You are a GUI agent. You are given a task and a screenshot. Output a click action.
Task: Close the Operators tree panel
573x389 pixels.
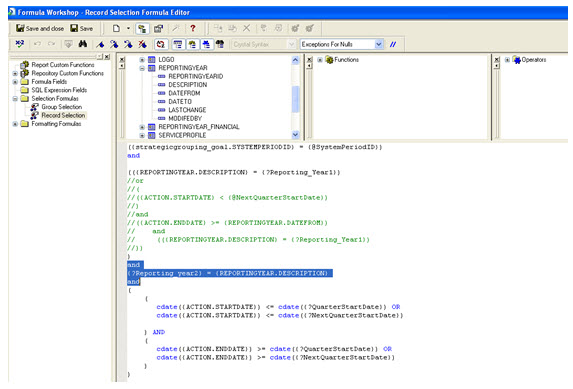tap(497, 59)
